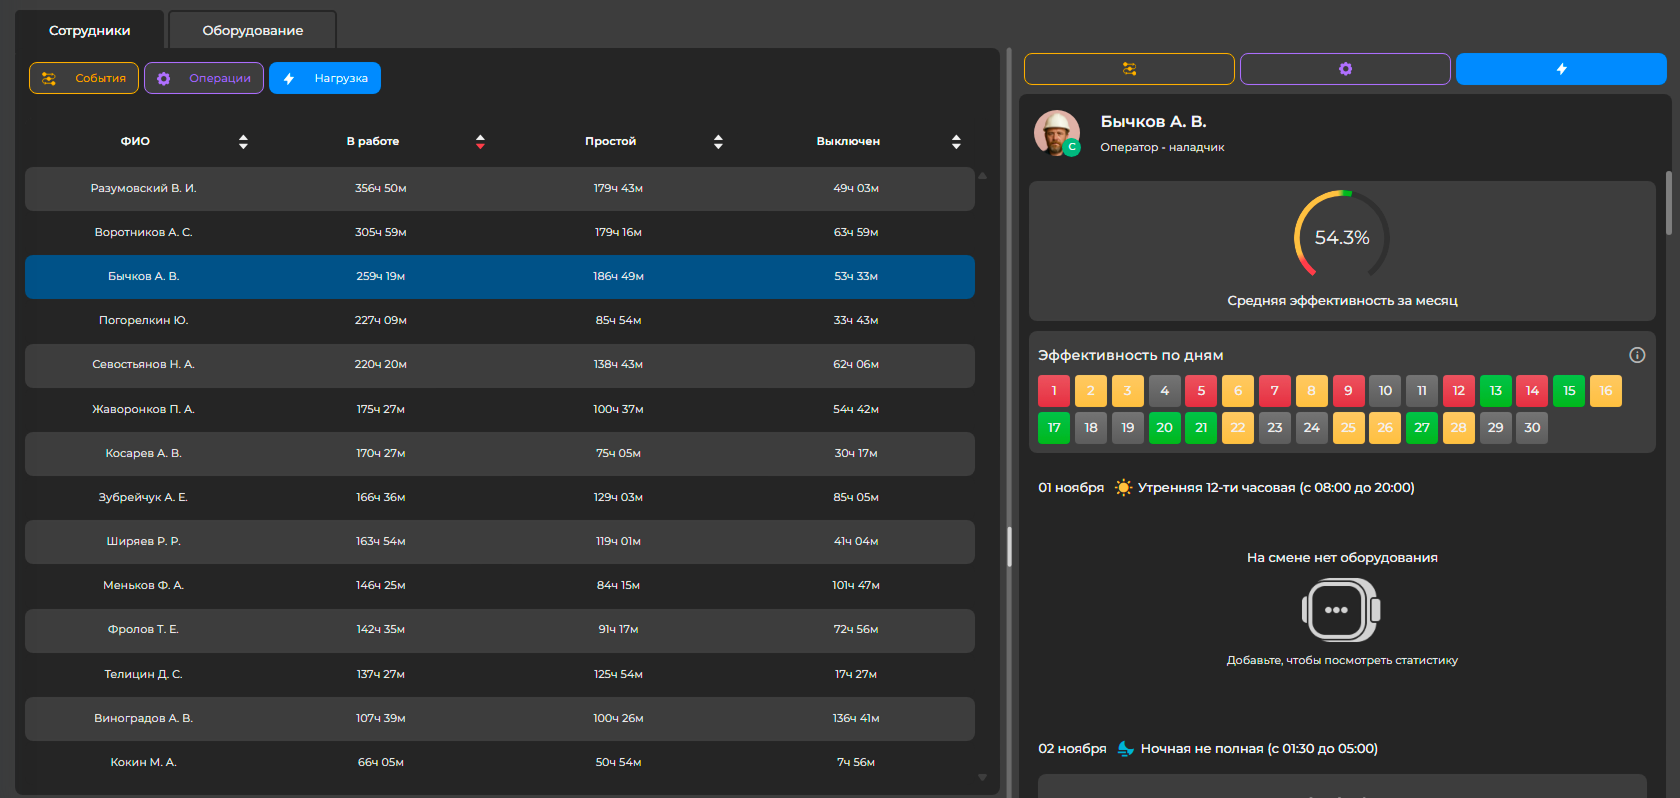The image size is (1680, 798).
Task: Click the night shift moon icon
Action: (1125, 749)
